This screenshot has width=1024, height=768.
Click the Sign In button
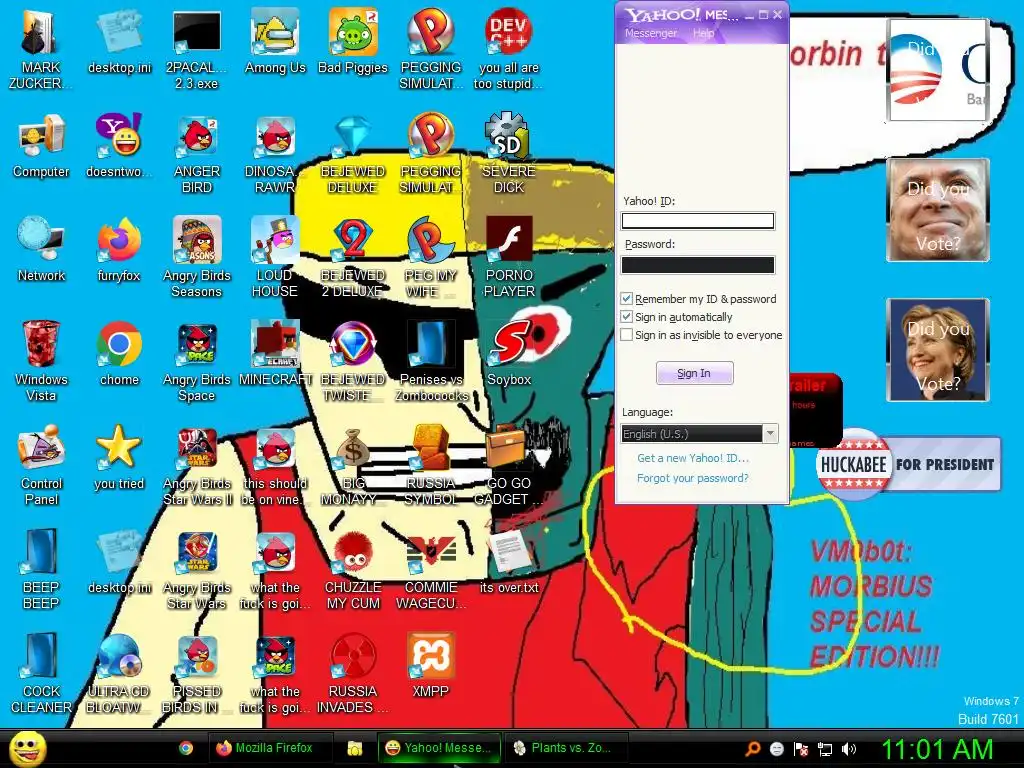pos(694,373)
